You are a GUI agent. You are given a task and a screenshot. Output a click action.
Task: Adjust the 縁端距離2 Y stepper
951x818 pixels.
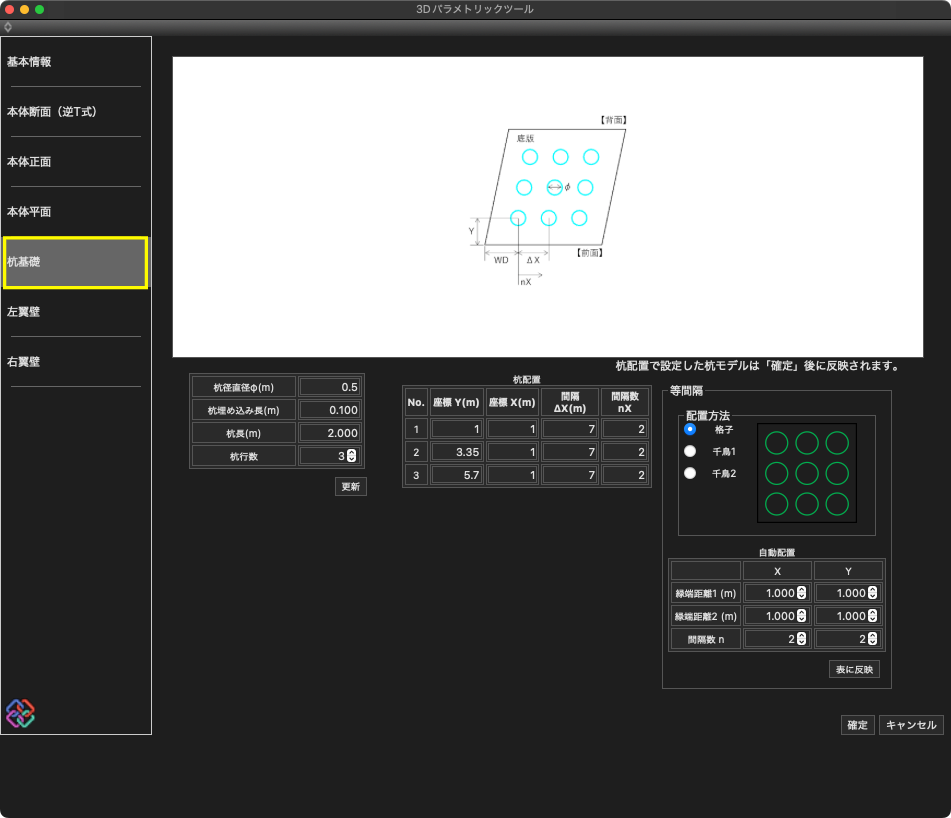(x=872, y=616)
